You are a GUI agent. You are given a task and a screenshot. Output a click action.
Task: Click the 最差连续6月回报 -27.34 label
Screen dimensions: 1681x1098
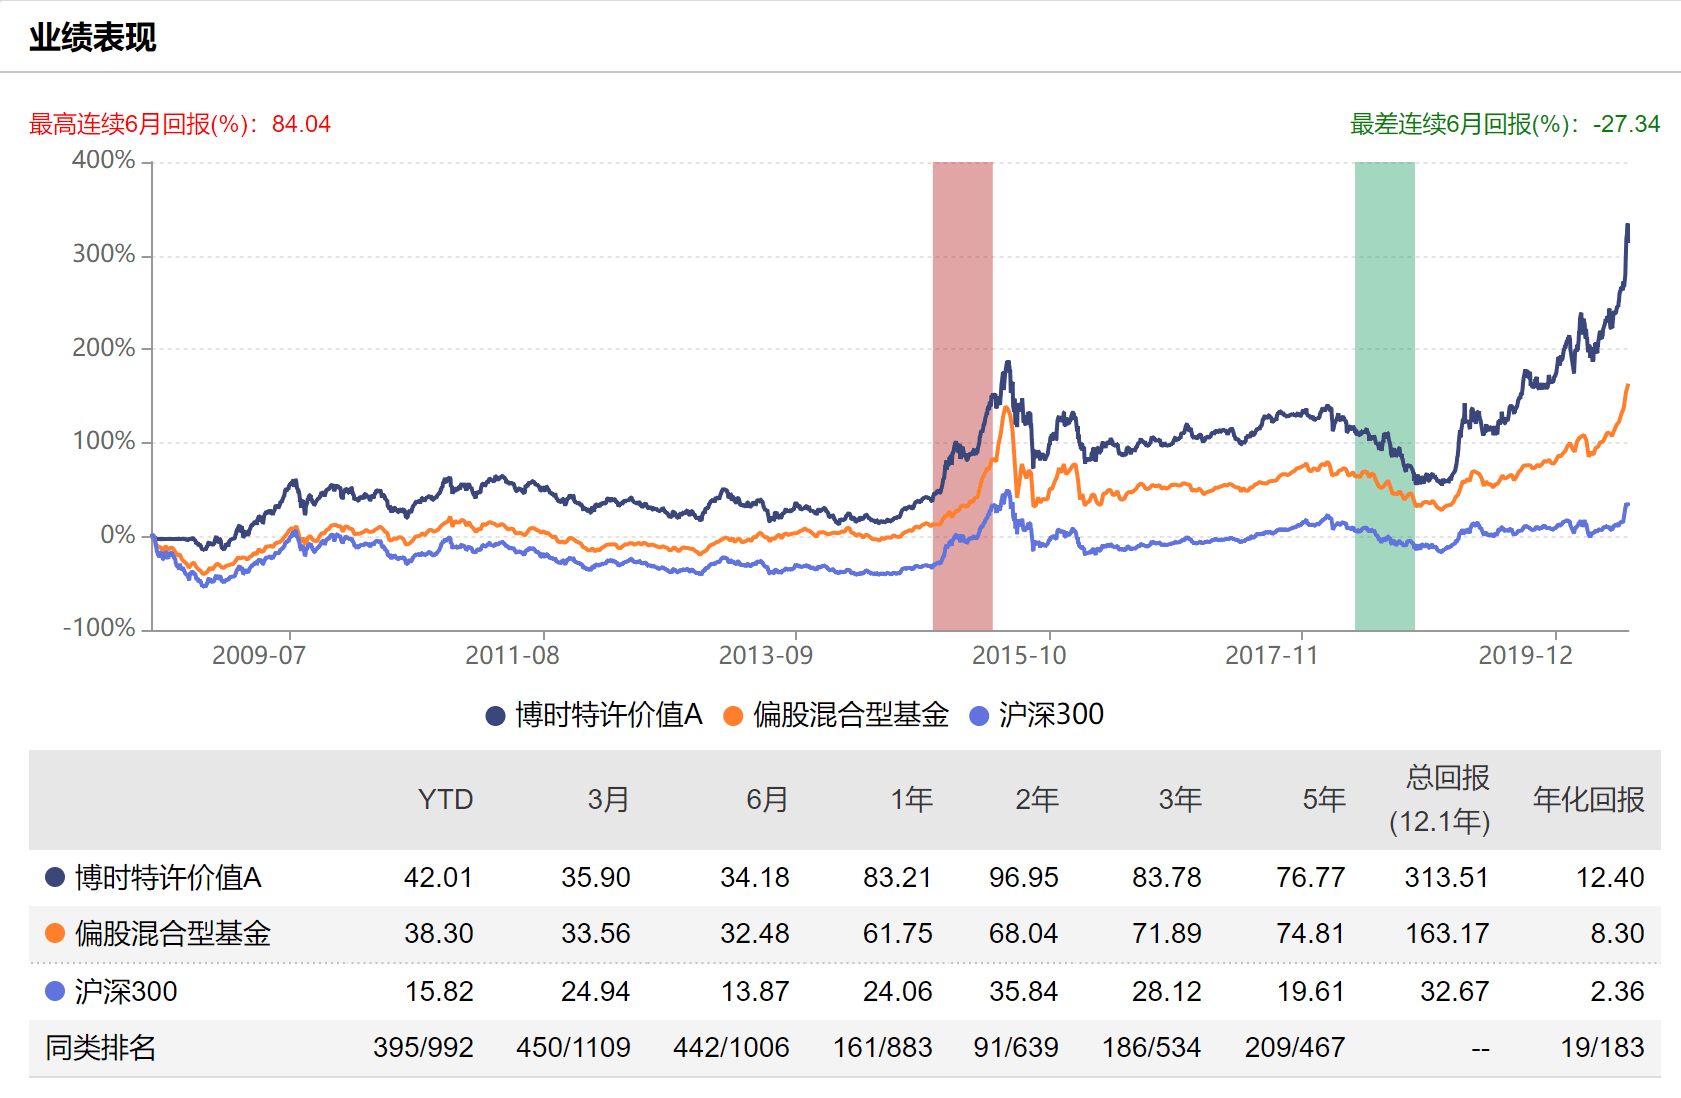click(1503, 123)
